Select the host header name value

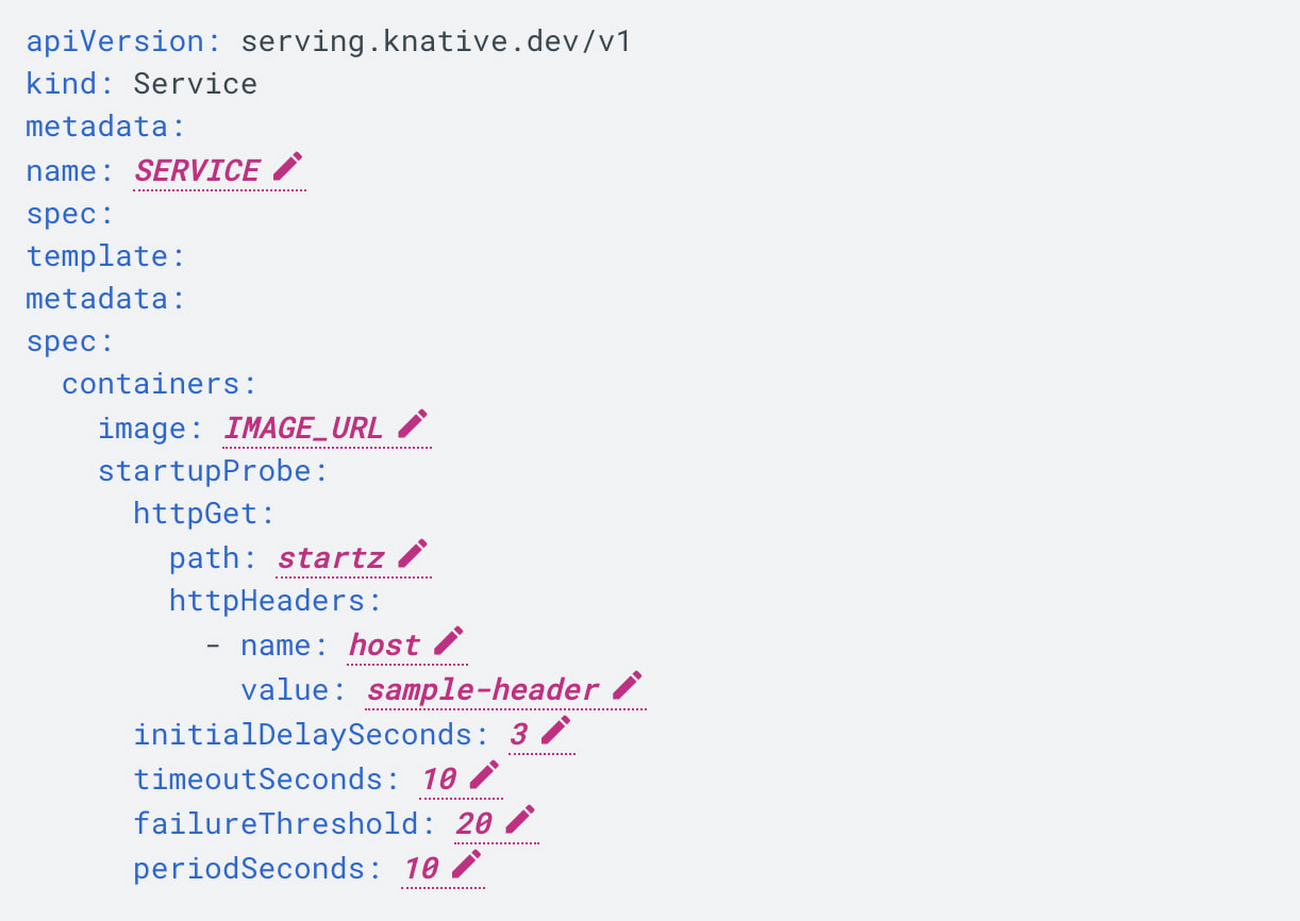384,645
